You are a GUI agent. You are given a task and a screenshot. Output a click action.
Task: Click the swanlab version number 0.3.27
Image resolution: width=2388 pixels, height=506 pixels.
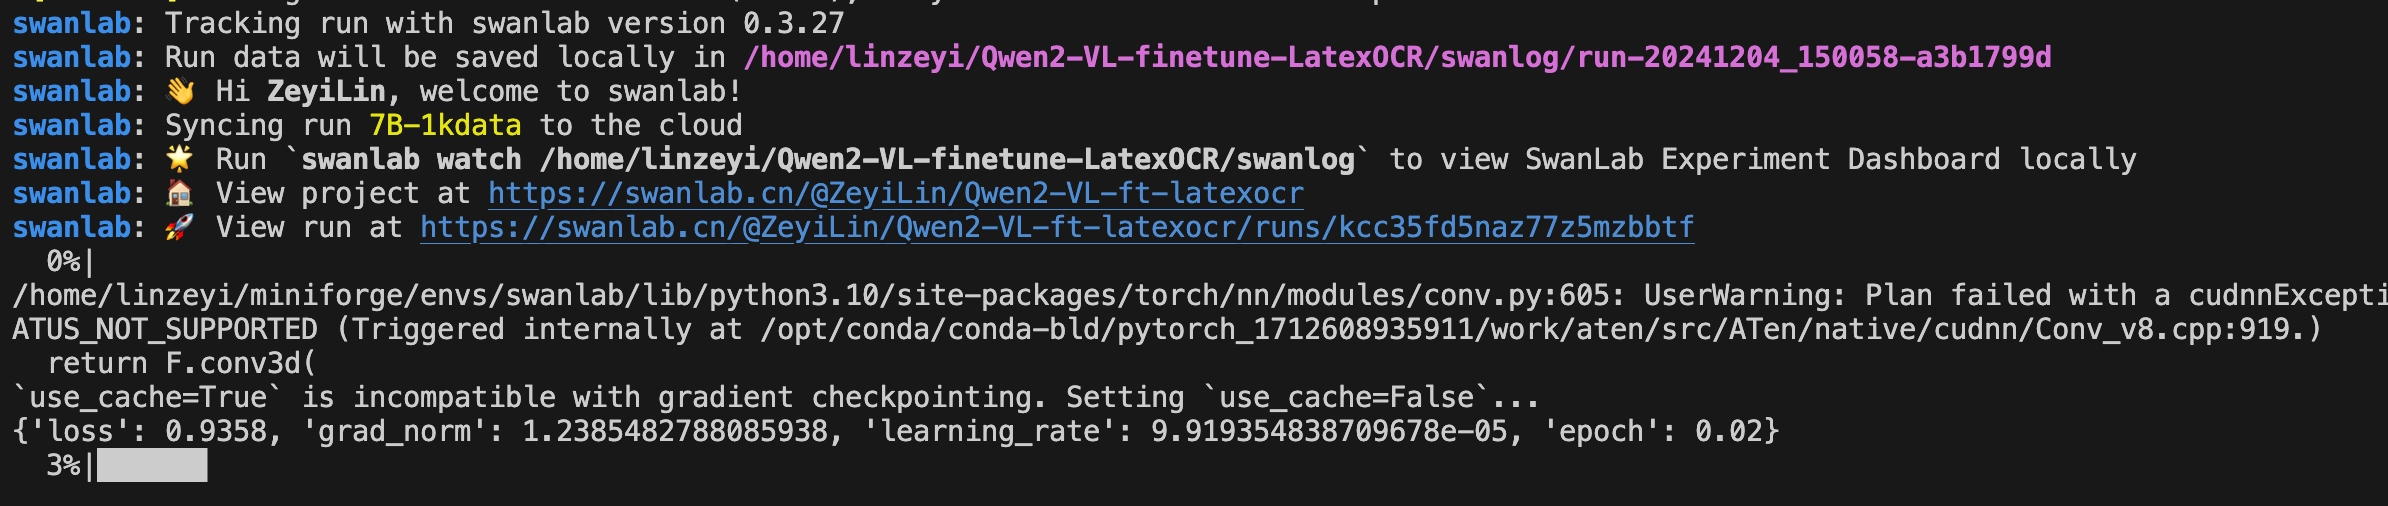coord(794,23)
